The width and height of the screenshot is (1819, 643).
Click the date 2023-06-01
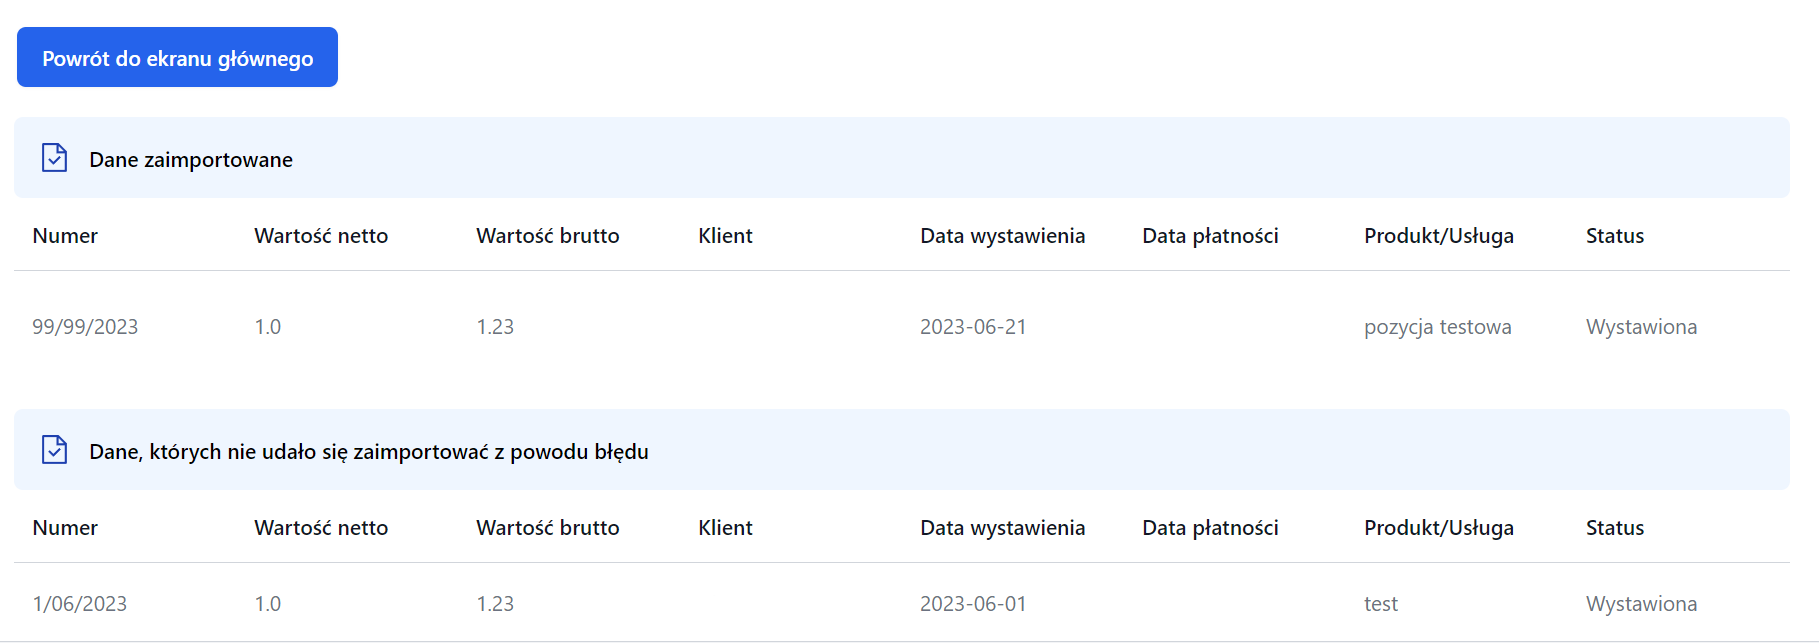(x=973, y=604)
